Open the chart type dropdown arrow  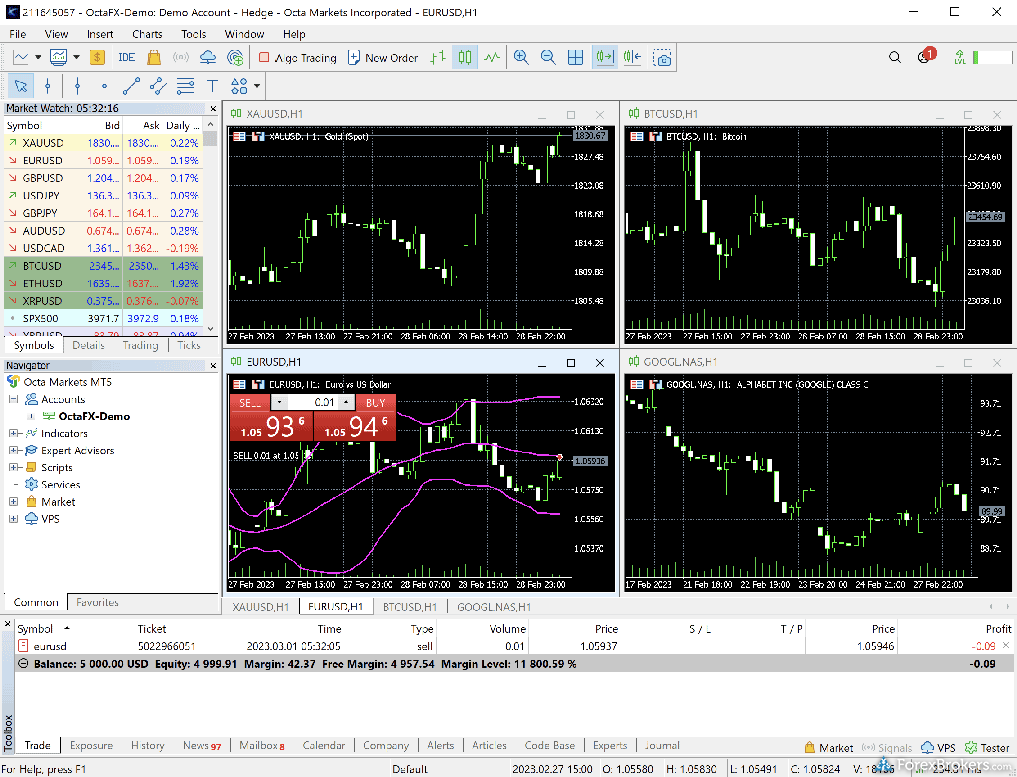[x=38, y=58]
